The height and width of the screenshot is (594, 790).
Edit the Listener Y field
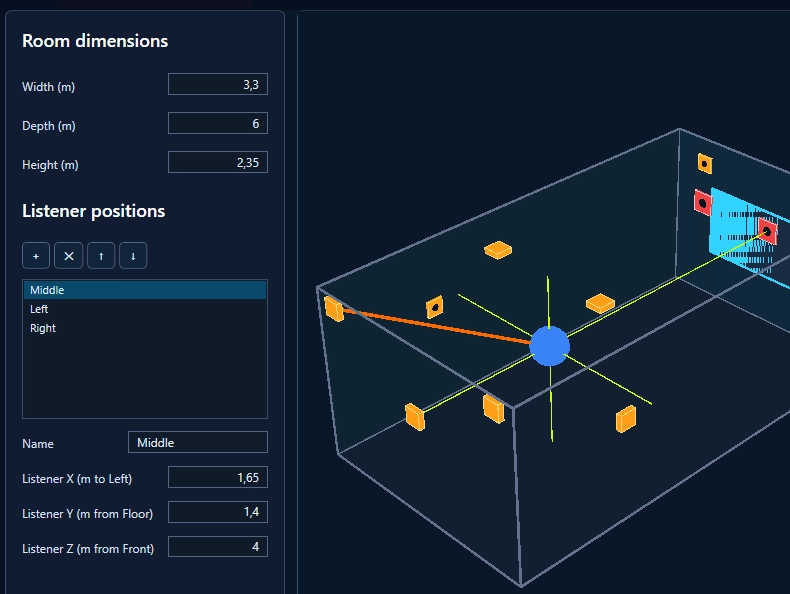tap(218, 512)
